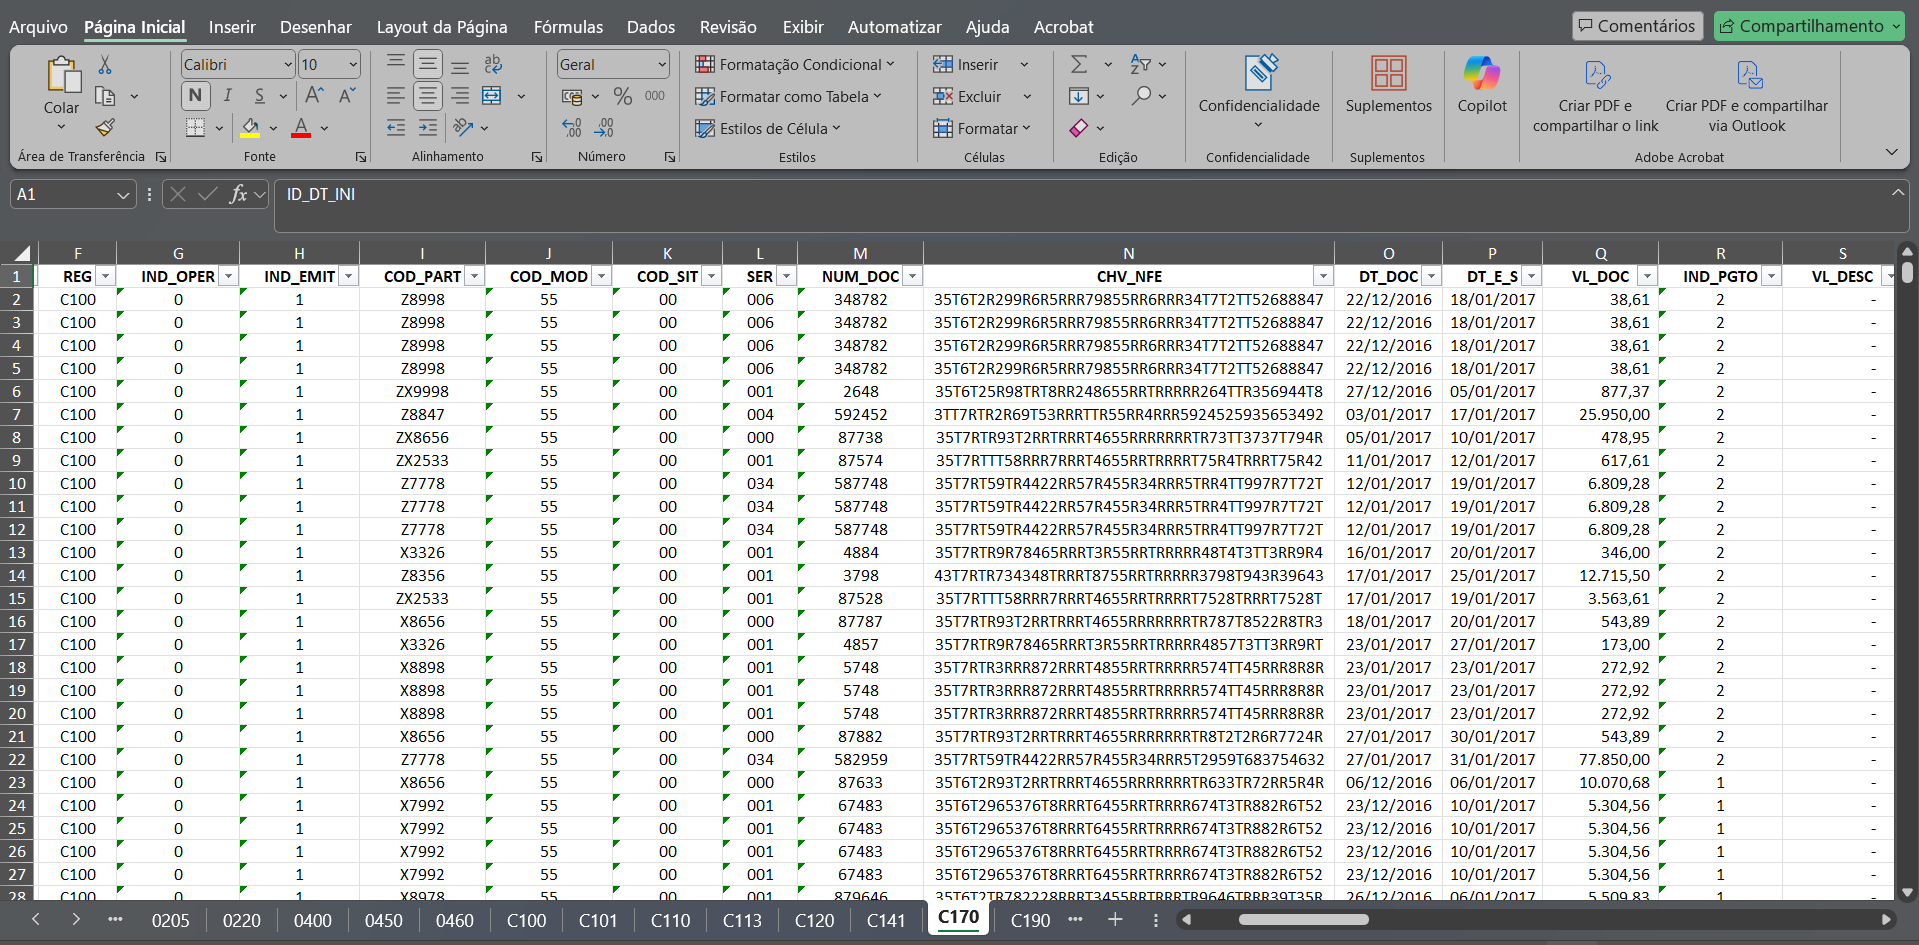The height and width of the screenshot is (945, 1919).
Task: Apply italic formatting
Action: coord(227,96)
